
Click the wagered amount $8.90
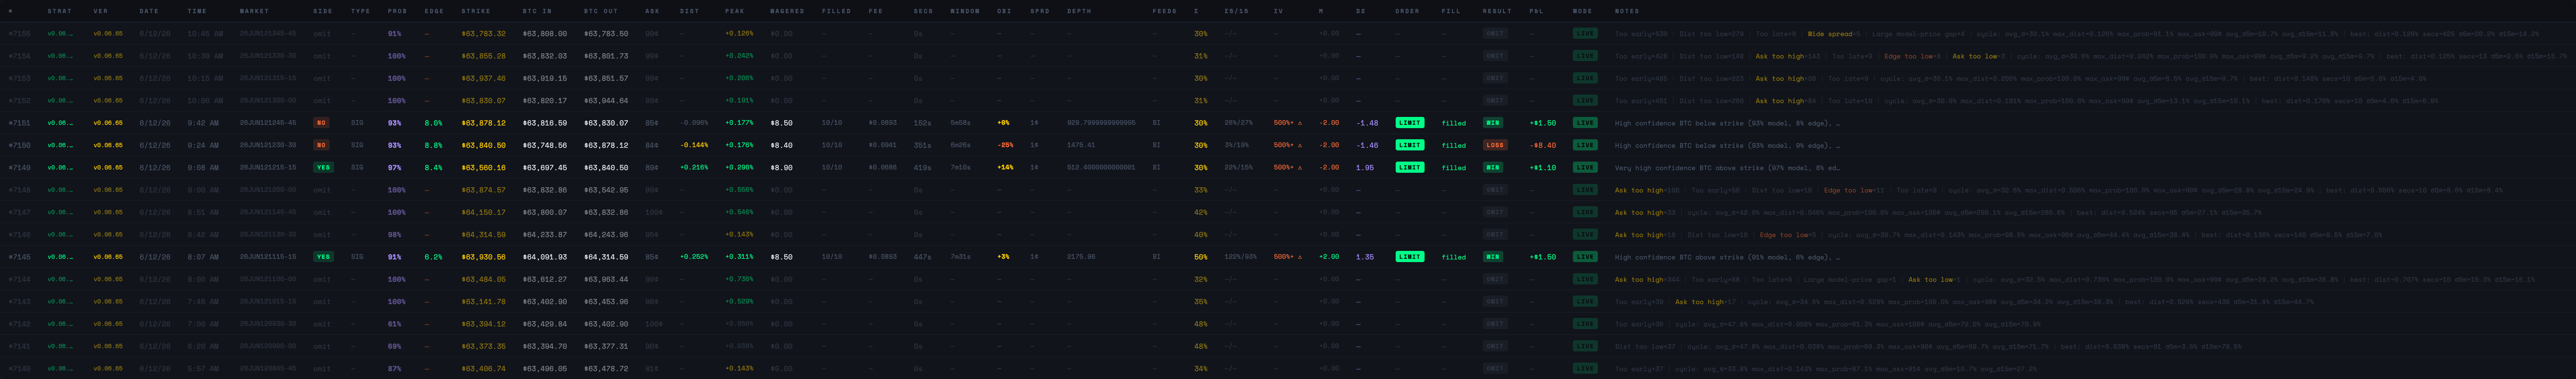[781, 168]
